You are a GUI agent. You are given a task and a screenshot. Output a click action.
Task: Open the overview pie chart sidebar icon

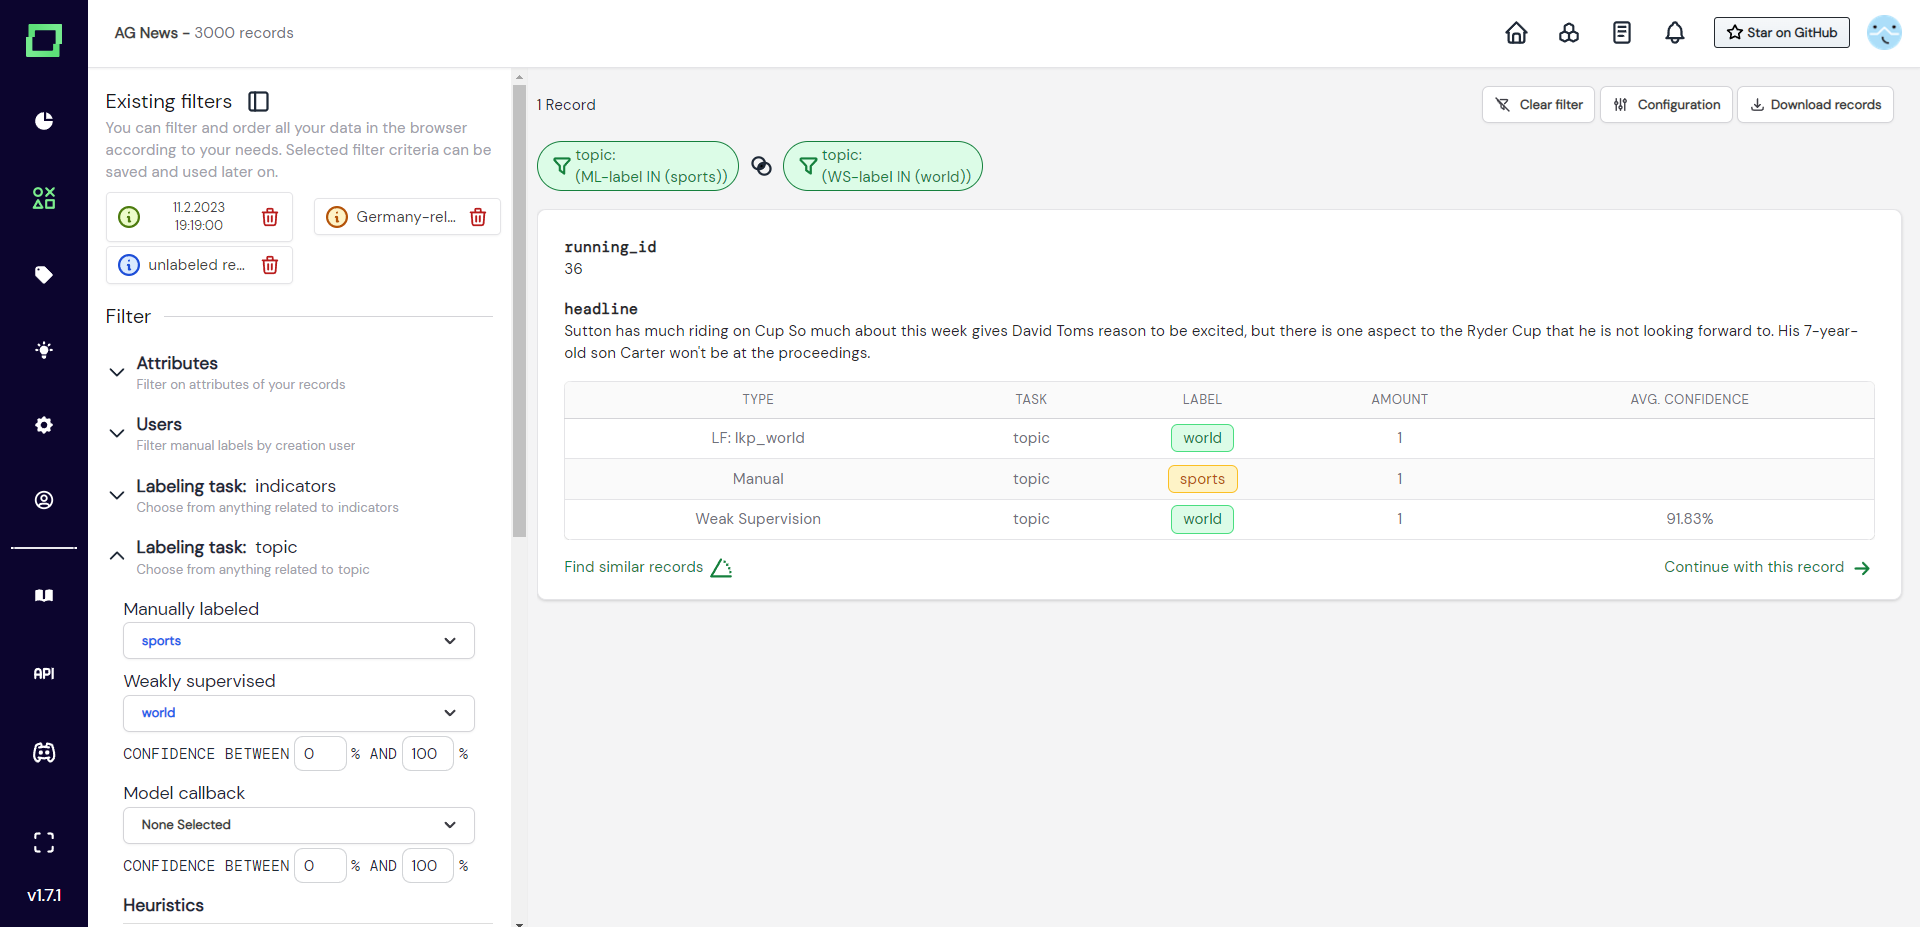[44, 121]
